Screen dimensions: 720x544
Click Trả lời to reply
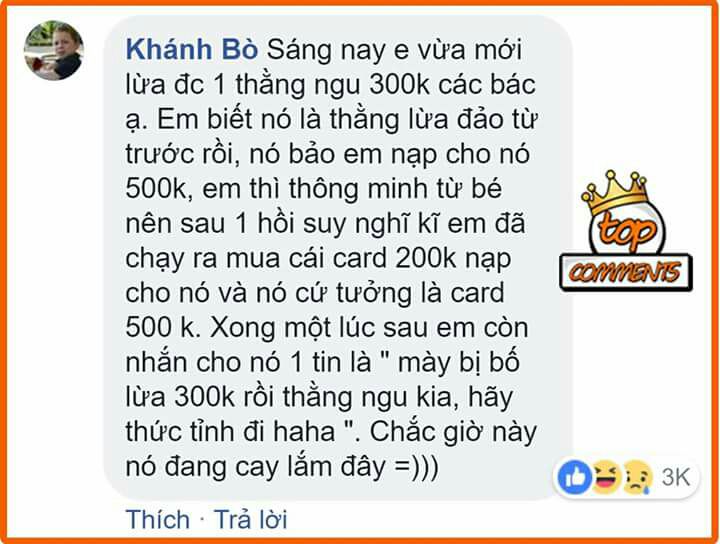click(x=250, y=519)
